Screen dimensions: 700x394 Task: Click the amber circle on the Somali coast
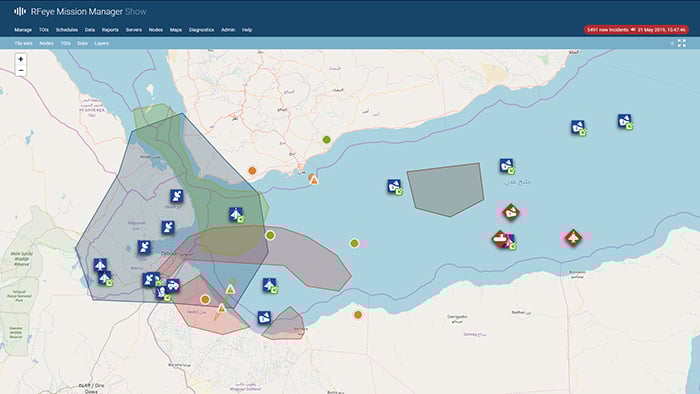point(358,315)
